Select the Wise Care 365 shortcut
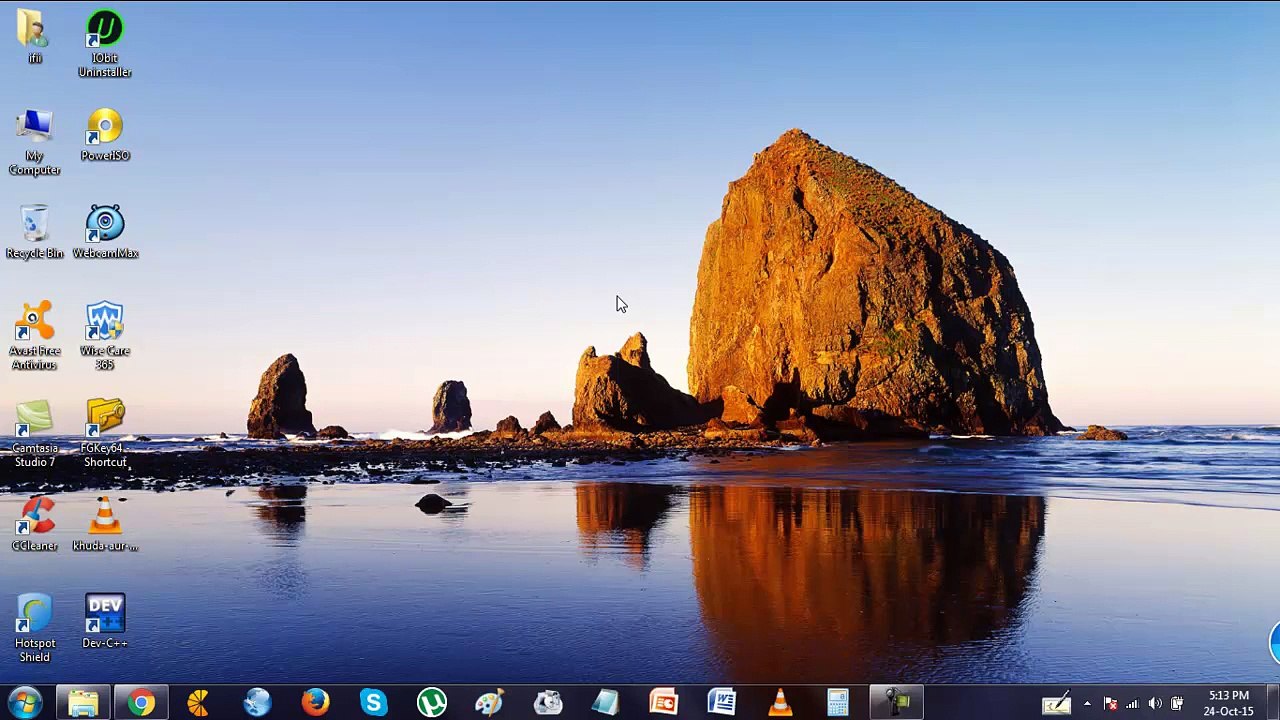Screen dimensions: 1280x720 pyautogui.click(x=105, y=336)
